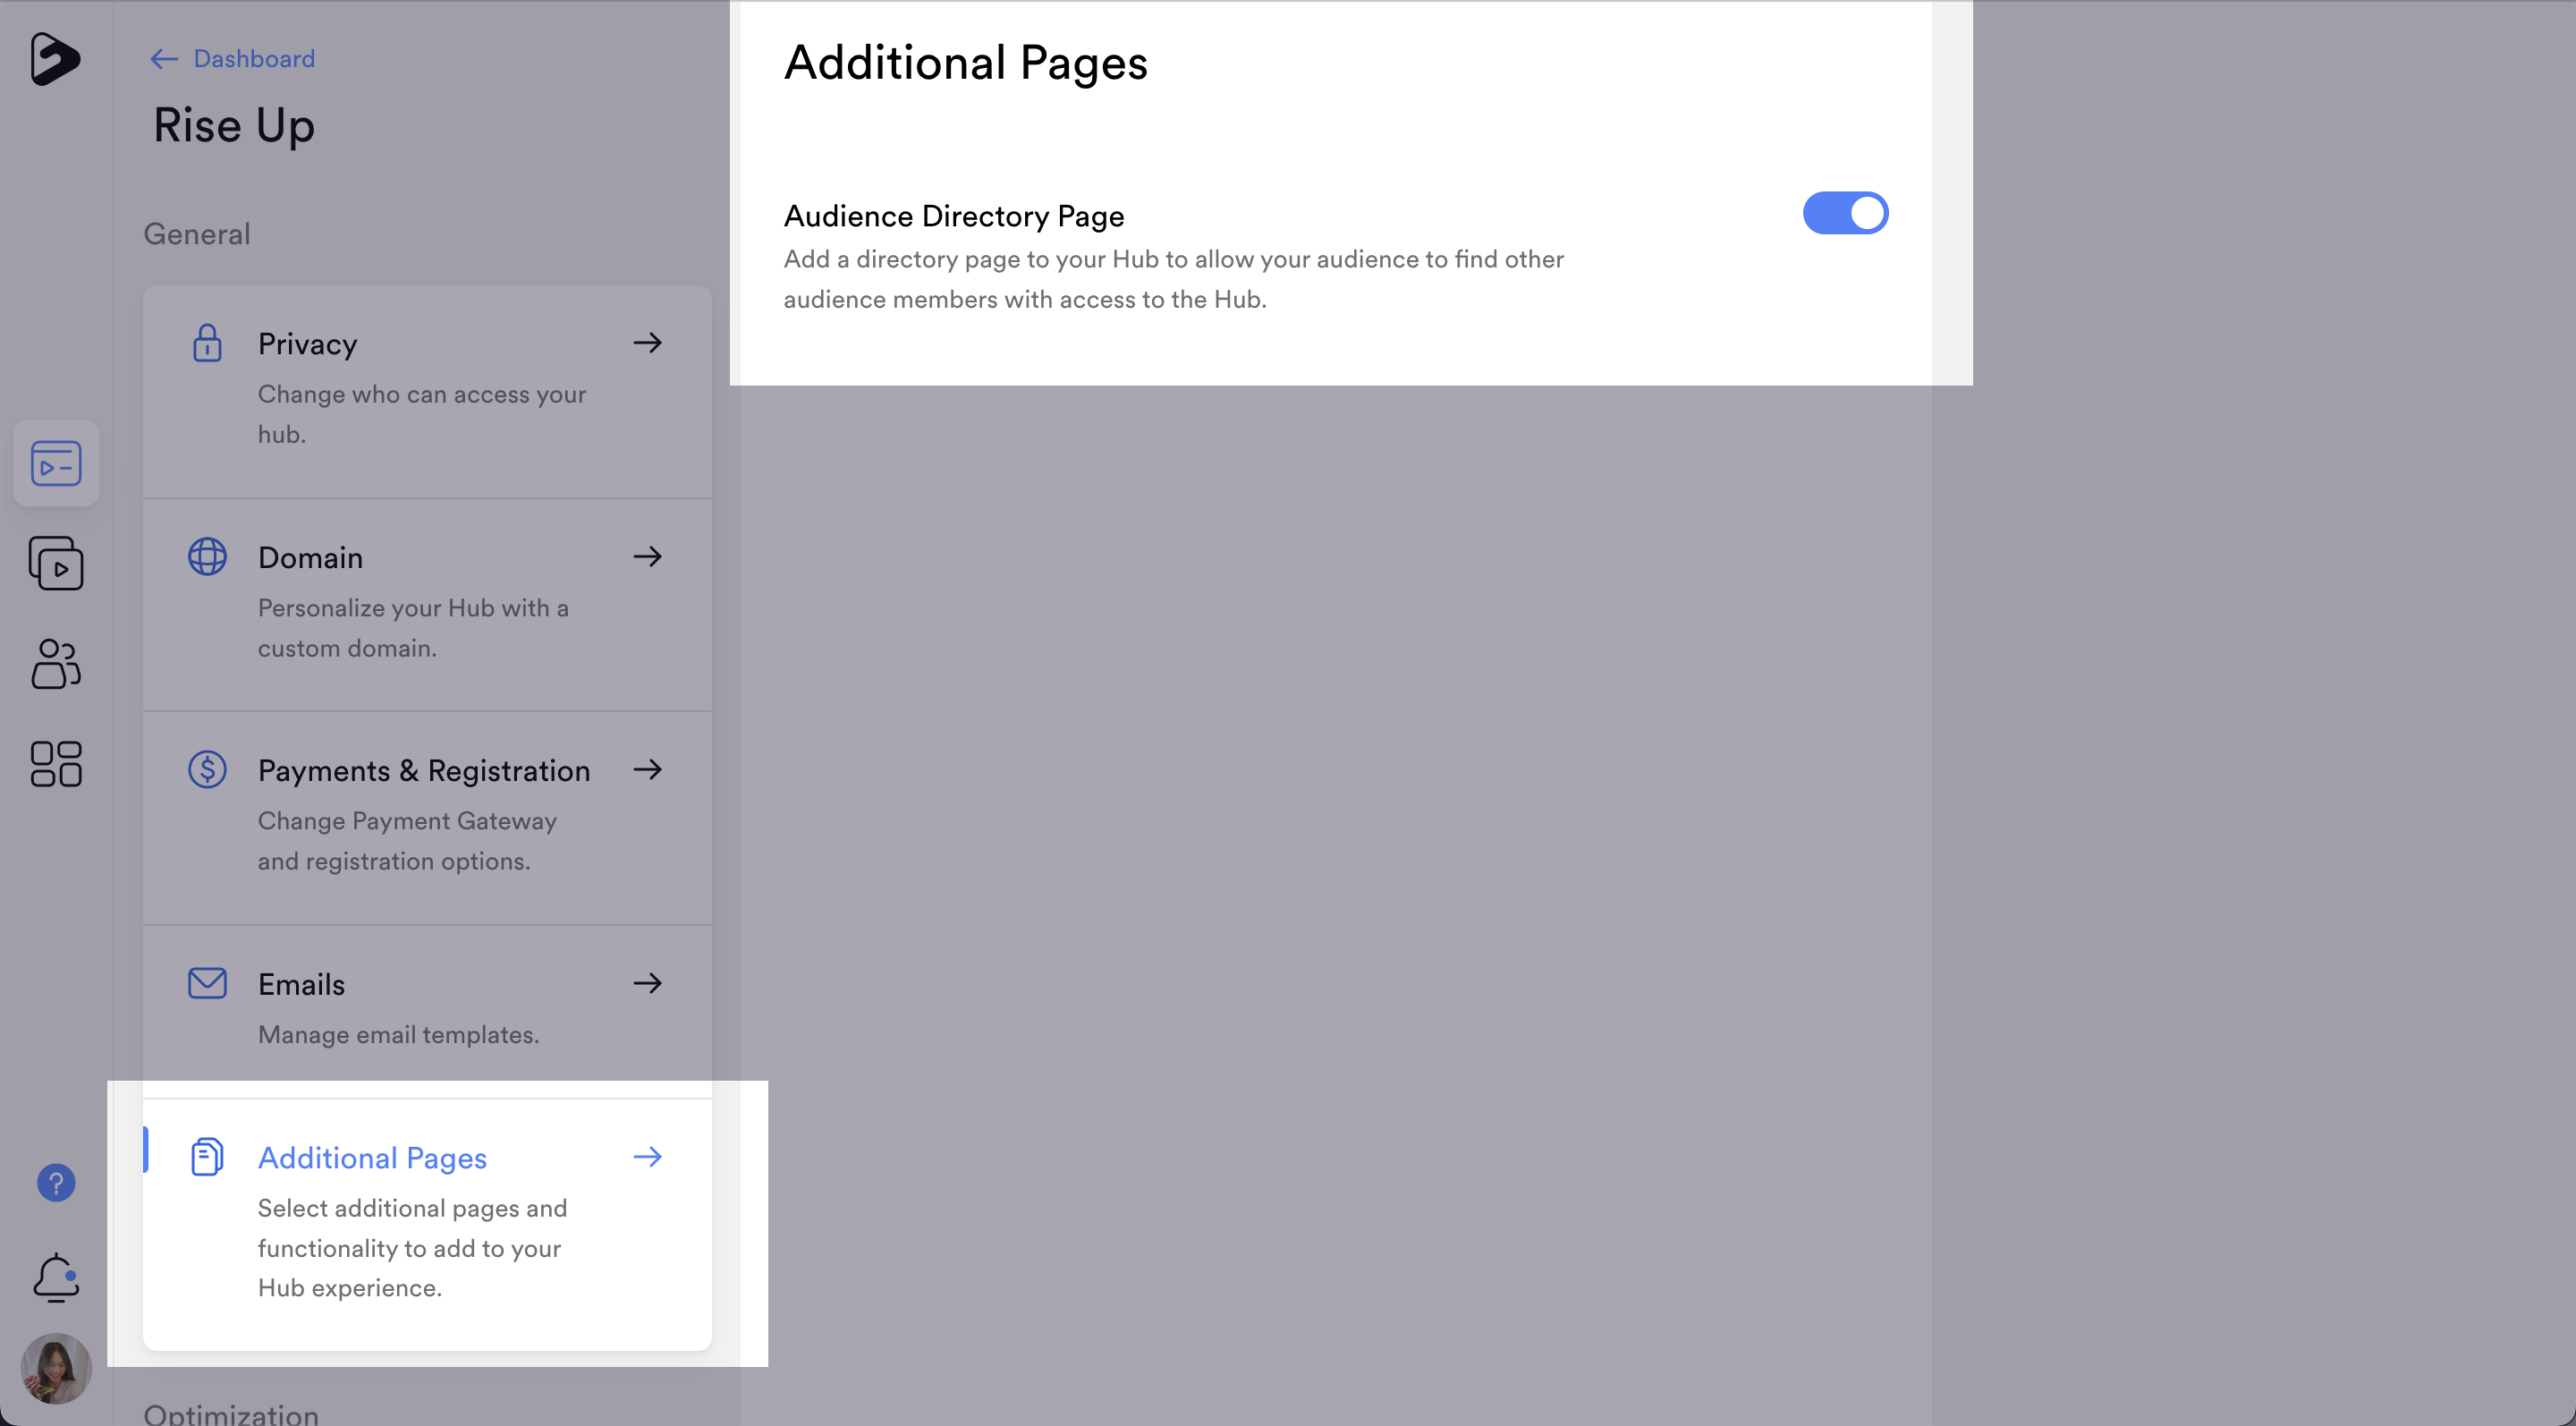
Task: Open the notifications bell icon
Action: (56, 1277)
